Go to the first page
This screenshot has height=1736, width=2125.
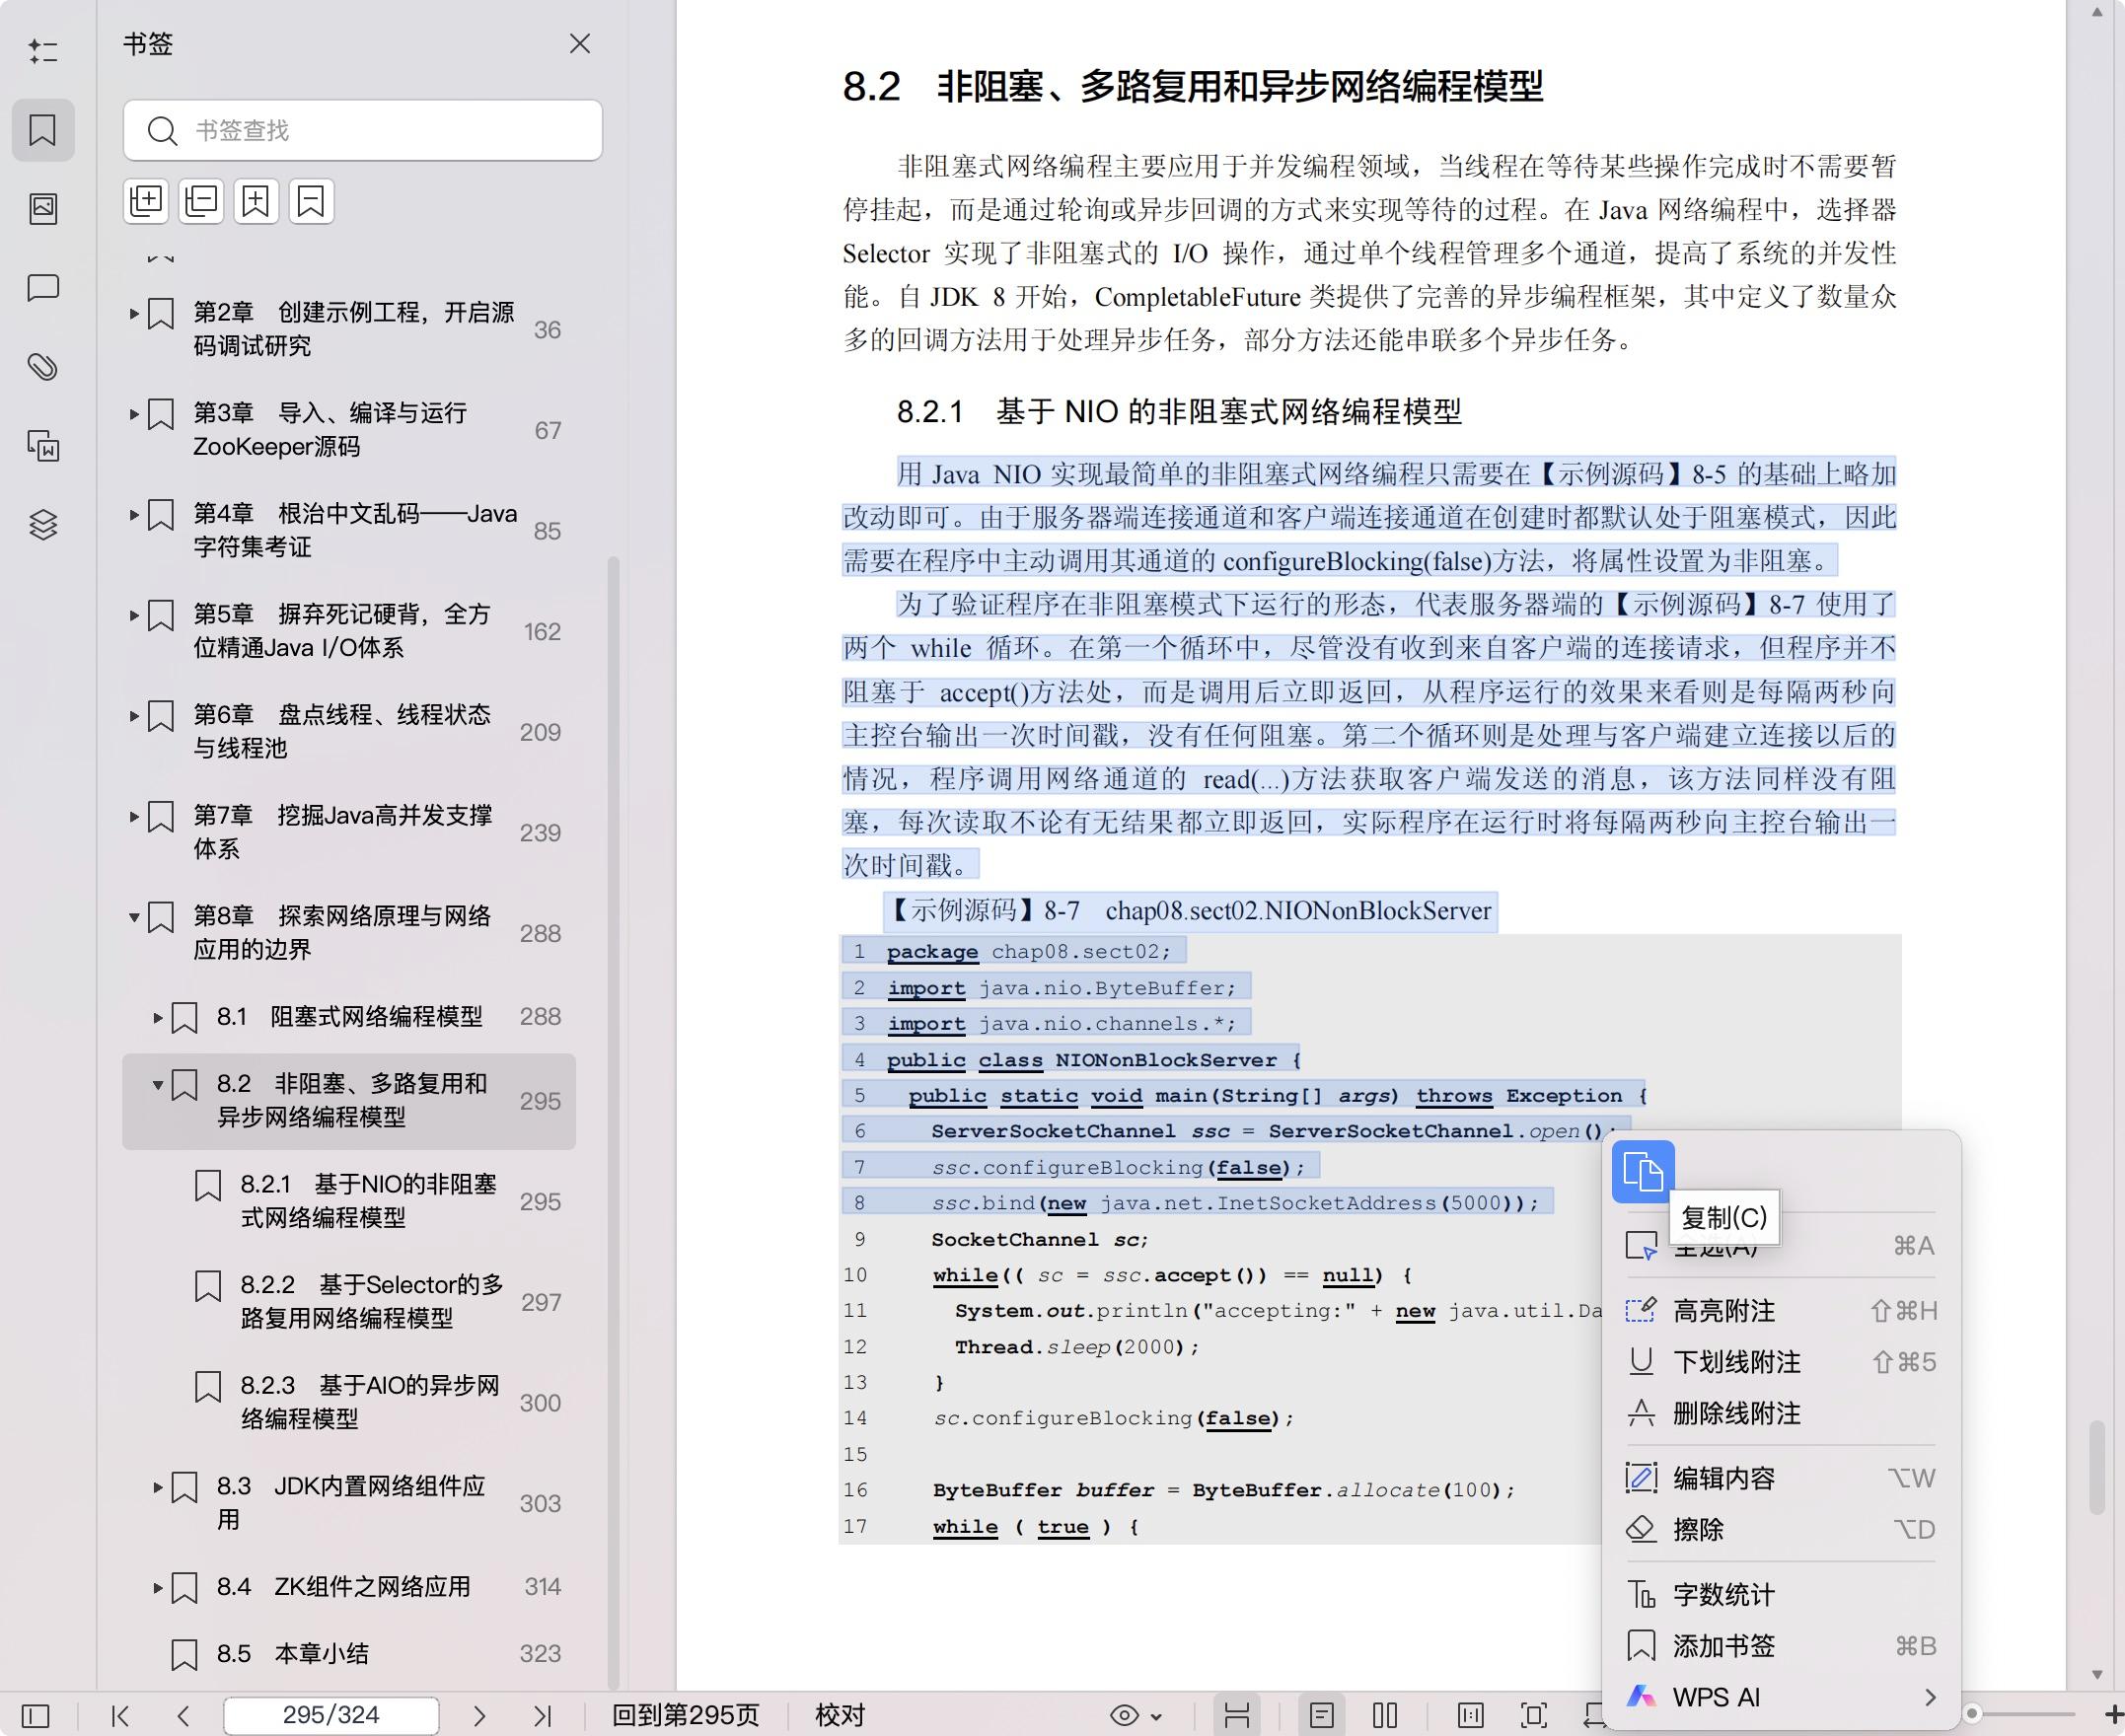click(121, 1717)
